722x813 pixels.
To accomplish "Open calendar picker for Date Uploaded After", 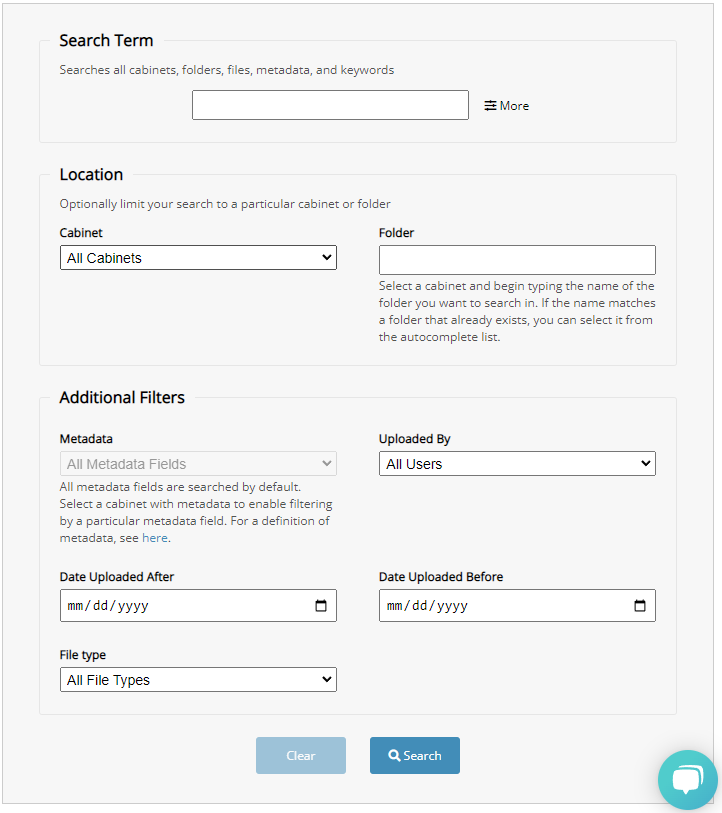I will (x=321, y=606).
